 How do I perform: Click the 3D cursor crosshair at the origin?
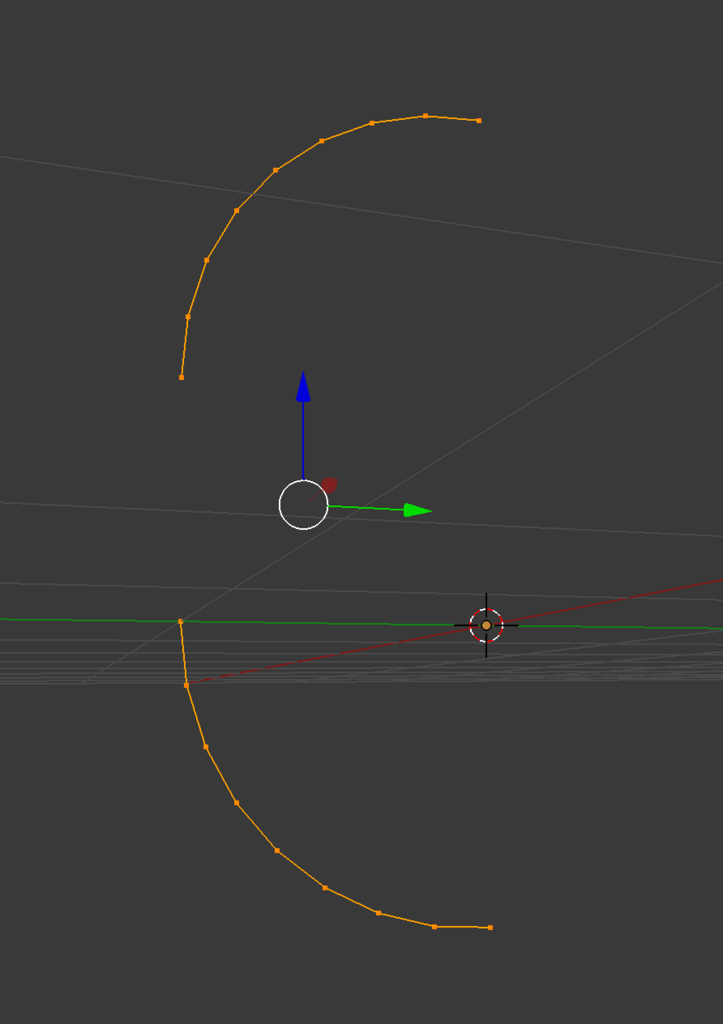point(486,626)
